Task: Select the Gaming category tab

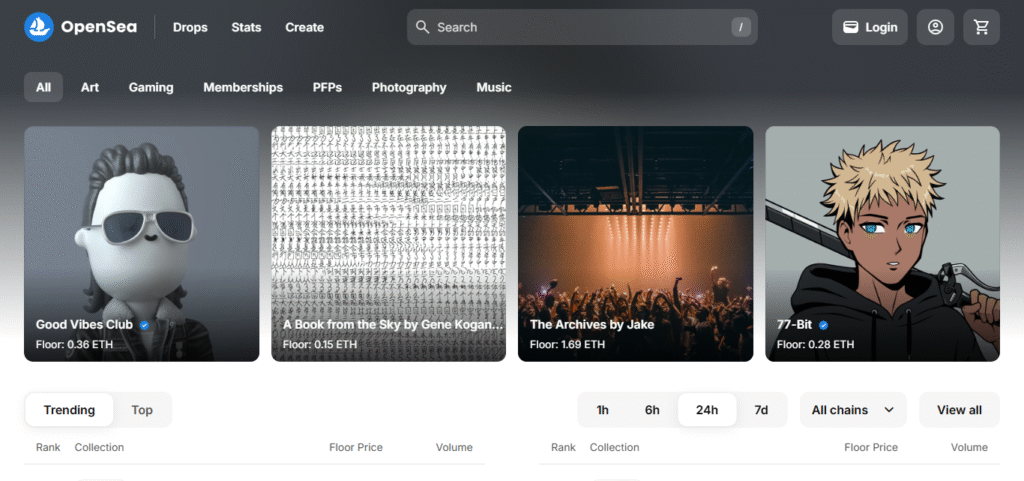Action: (x=151, y=87)
